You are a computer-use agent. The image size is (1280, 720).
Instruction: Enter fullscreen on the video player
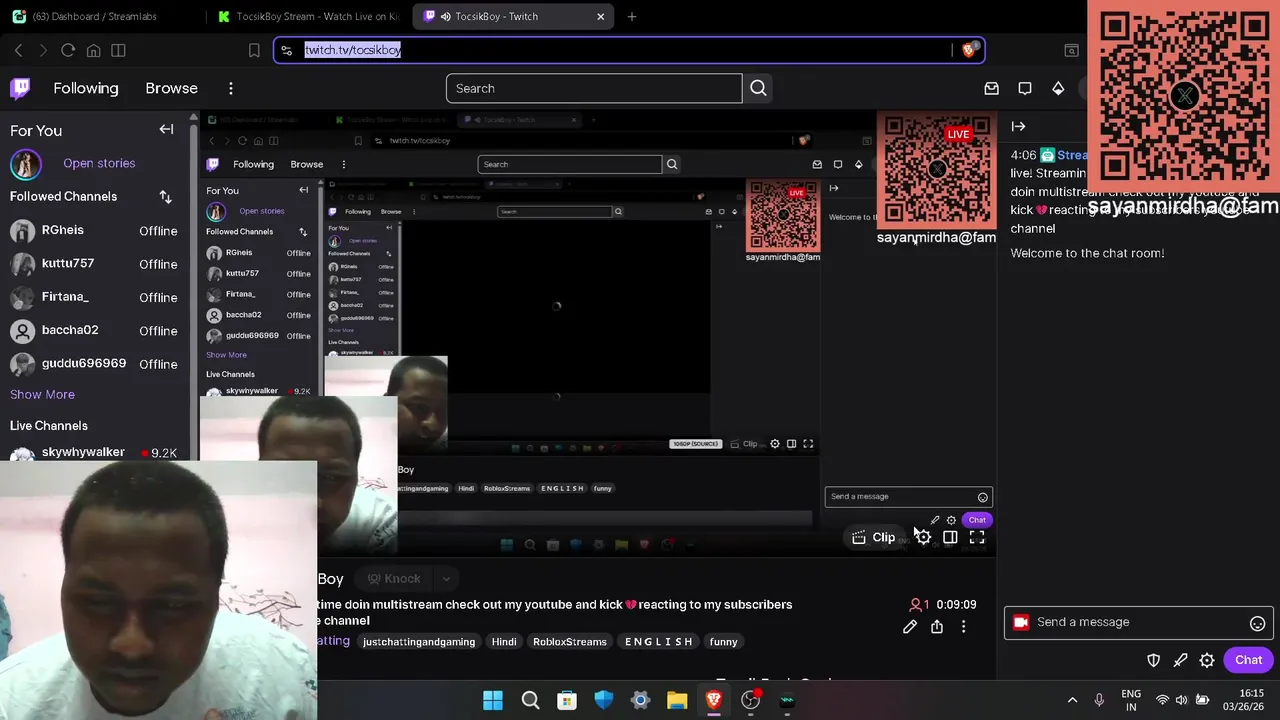(x=977, y=537)
